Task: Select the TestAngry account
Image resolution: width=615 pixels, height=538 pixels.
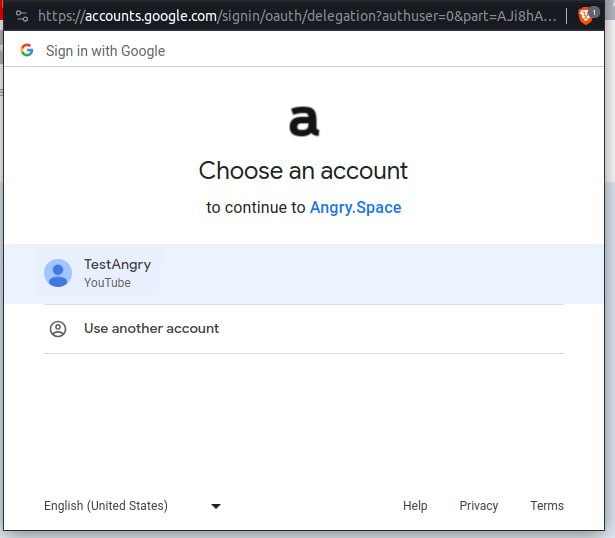Action: [304, 274]
